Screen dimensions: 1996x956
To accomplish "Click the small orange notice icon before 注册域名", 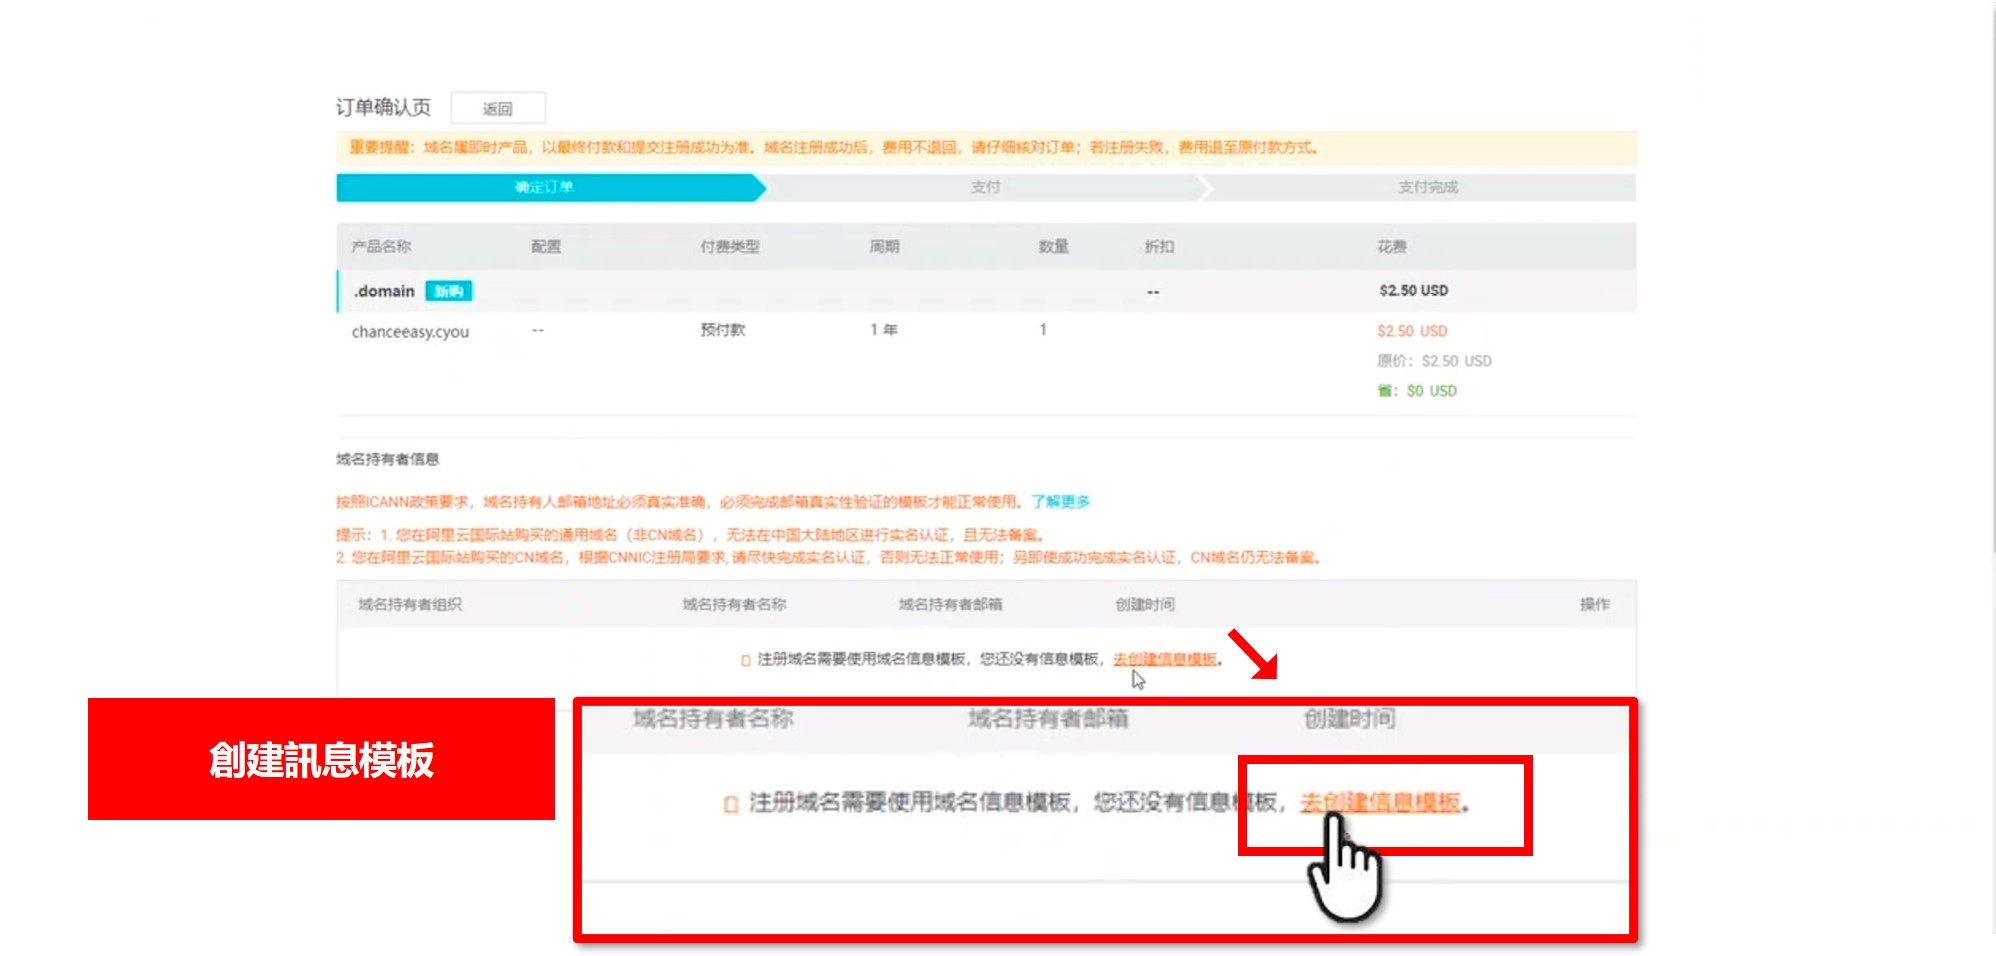I will pos(745,660).
